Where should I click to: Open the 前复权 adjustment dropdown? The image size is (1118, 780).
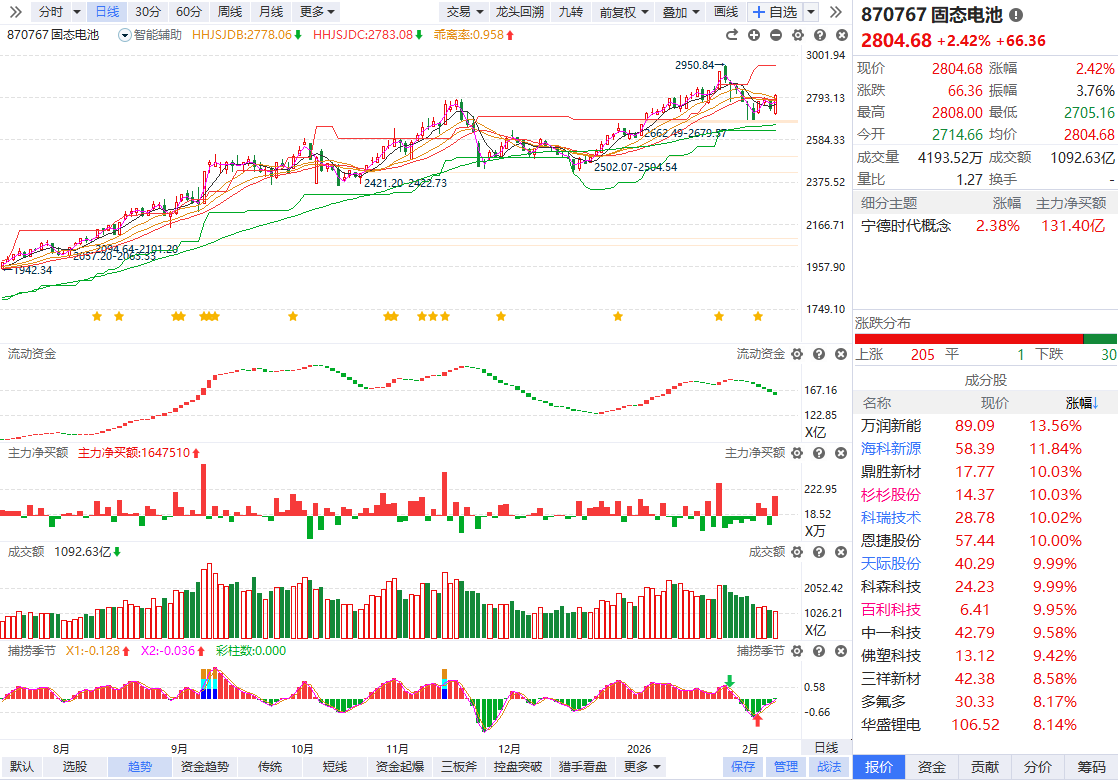(x=622, y=12)
